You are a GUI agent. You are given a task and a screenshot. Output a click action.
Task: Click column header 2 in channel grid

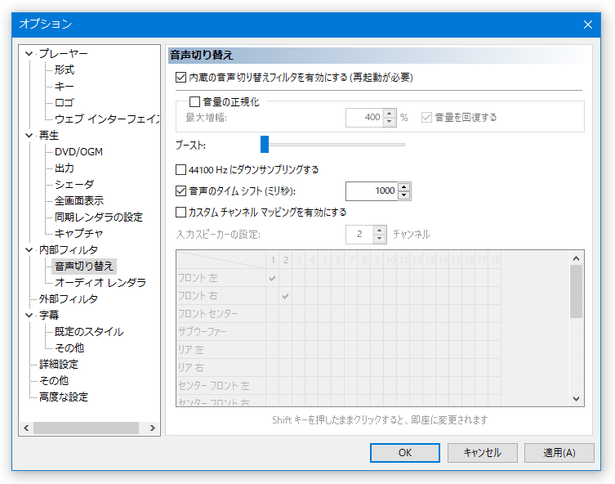pyautogui.click(x=286, y=260)
